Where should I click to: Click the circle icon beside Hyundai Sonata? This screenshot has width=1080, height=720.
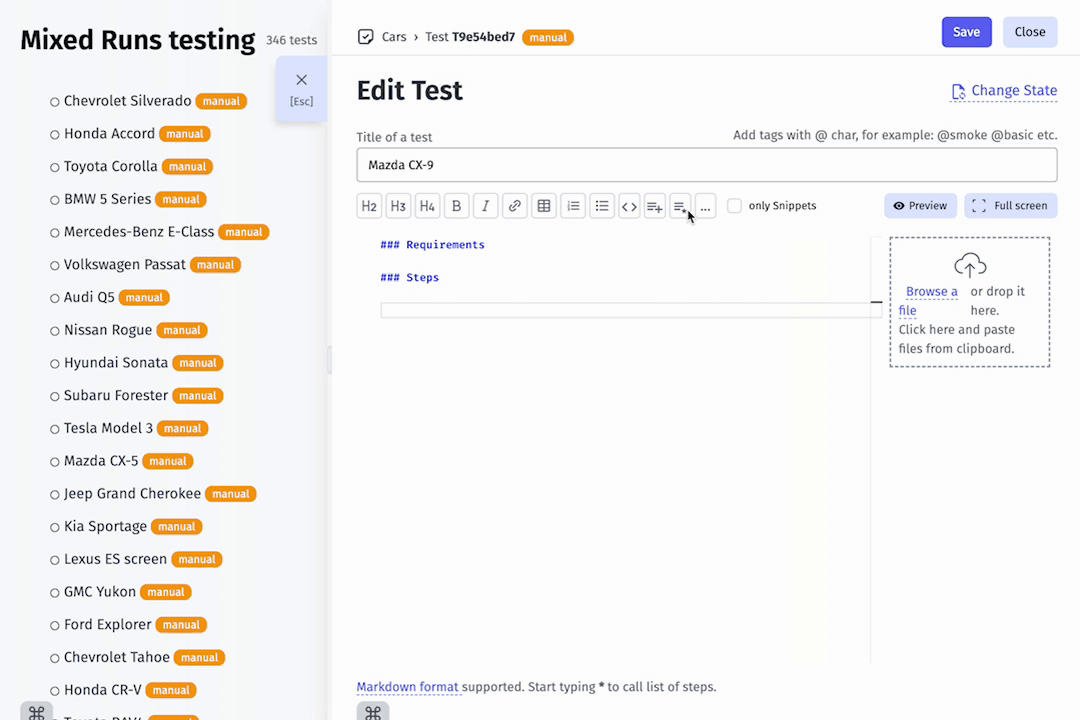pyautogui.click(x=54, y=364)
